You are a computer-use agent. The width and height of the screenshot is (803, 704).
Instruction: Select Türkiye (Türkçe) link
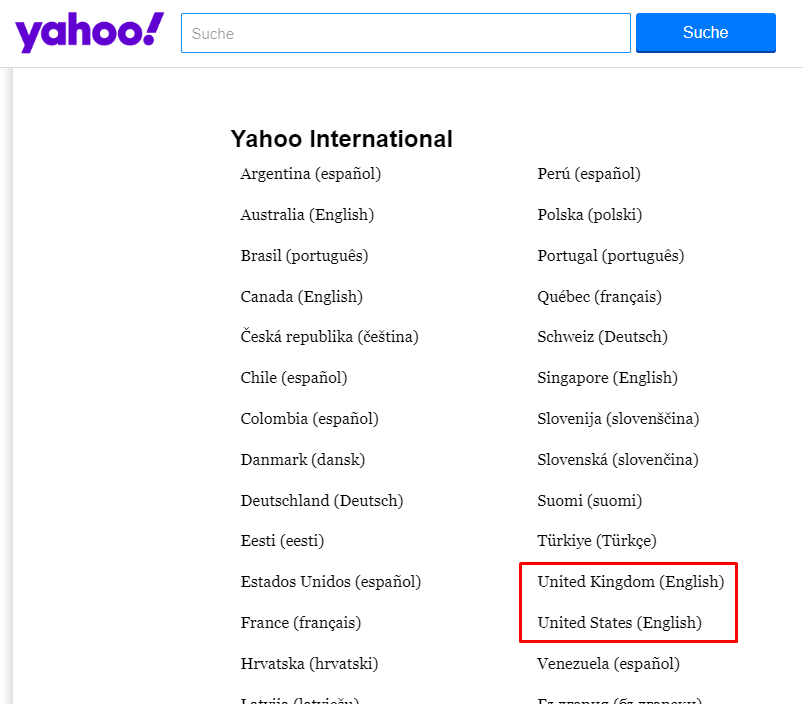[597, 541]
